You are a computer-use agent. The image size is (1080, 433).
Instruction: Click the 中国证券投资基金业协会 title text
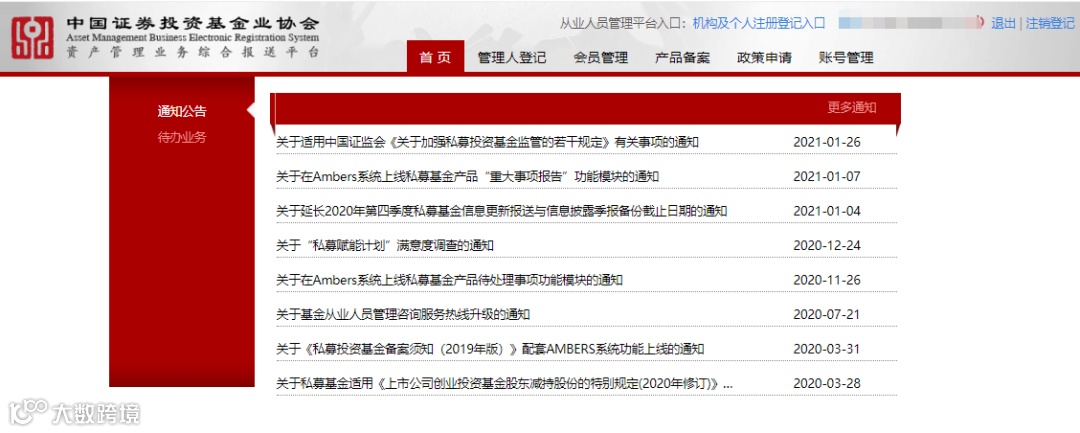click(193, 21)
